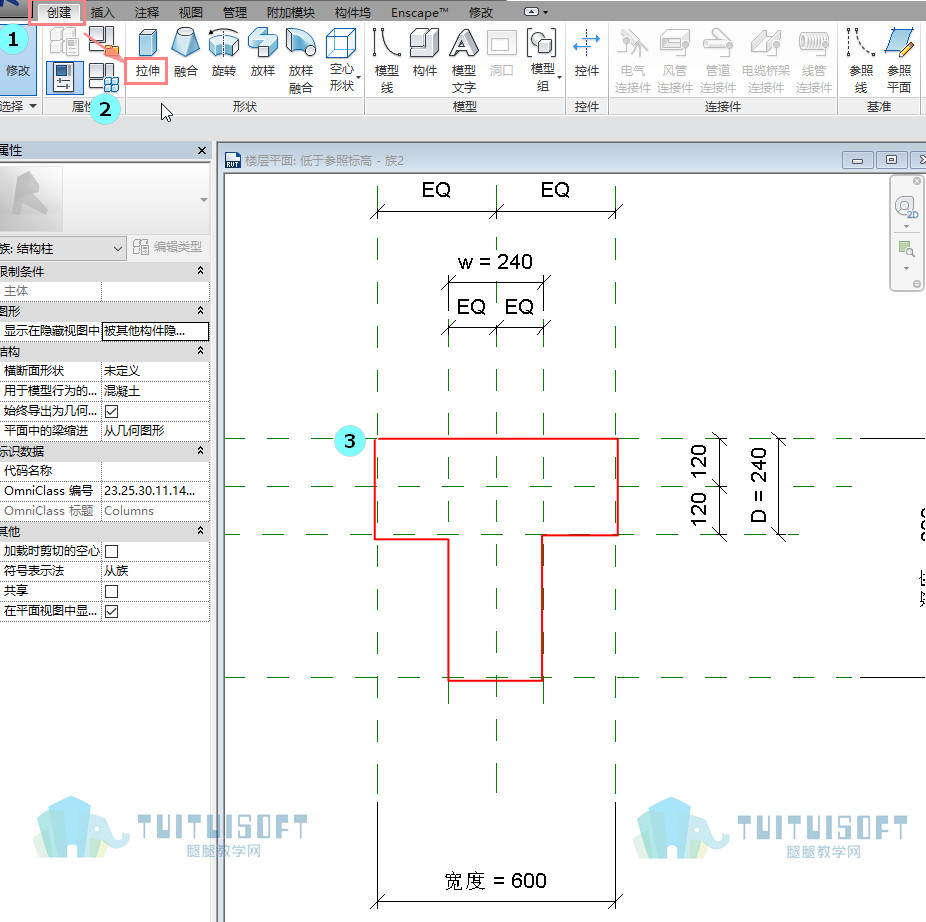Select the 控件 control tool
926x922 pixels.
[586, 54]
